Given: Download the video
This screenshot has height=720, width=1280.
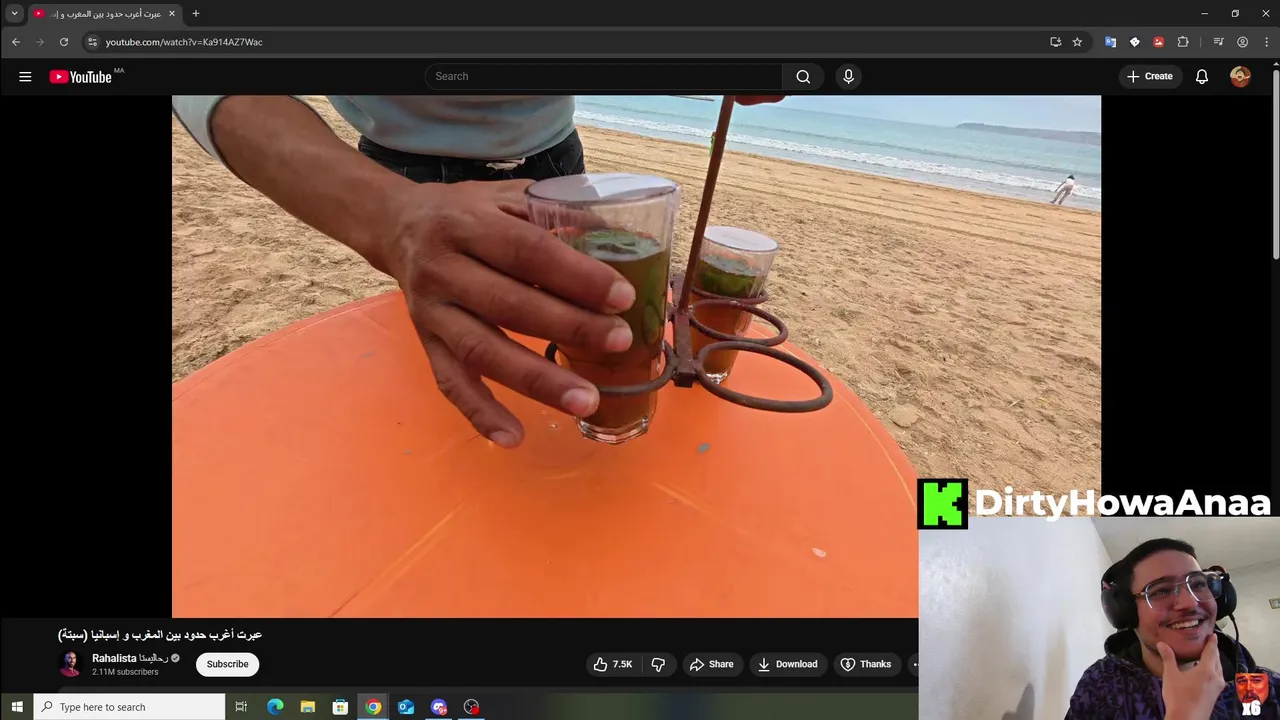Looking at the screenshot, I should [x=788, y=664].
